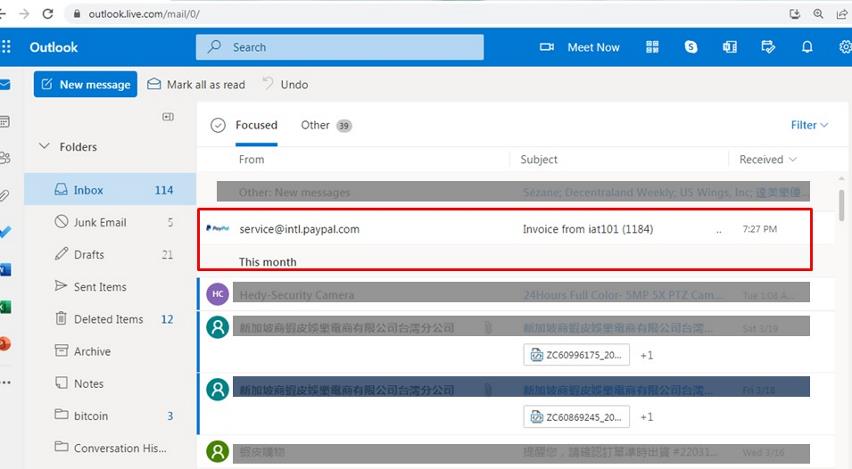852x469 pixels.
Task: Open the Conversation History folder
Action: click(110, 448)
